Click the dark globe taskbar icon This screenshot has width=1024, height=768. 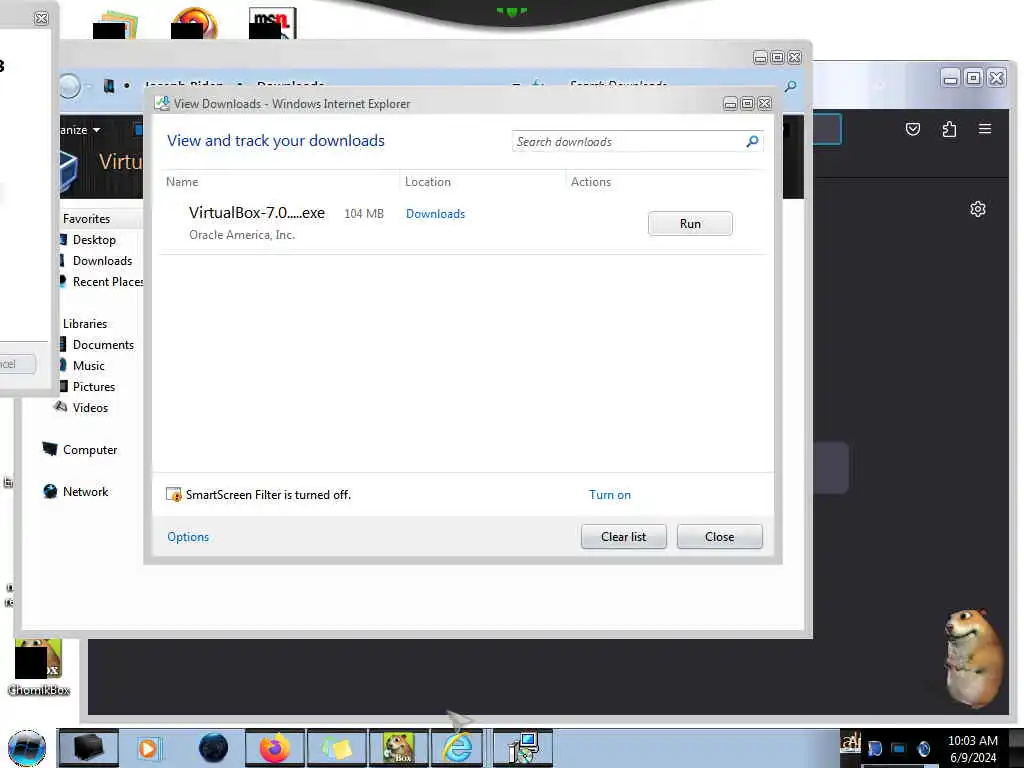pyautogui.click(x=213, y=748)
